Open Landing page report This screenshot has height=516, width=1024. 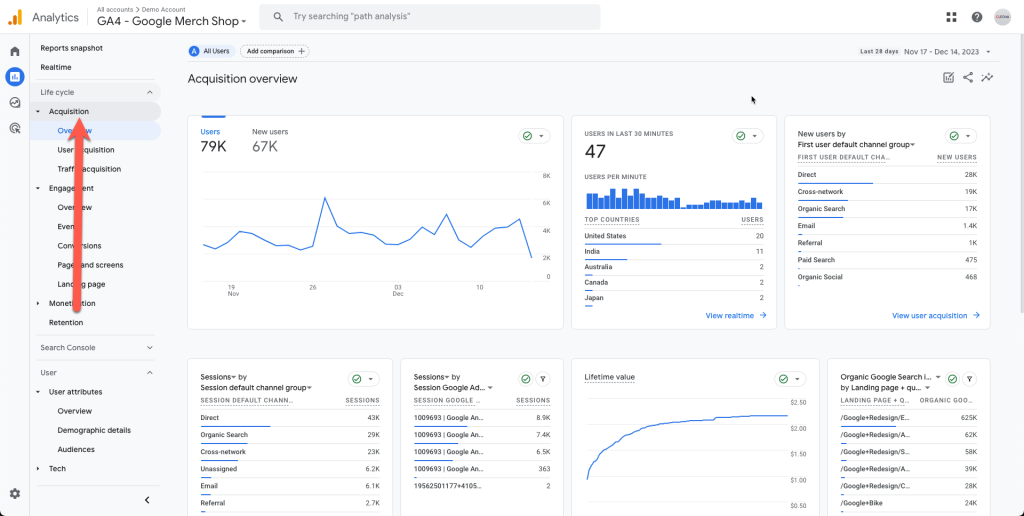click(x=81, y=284)
